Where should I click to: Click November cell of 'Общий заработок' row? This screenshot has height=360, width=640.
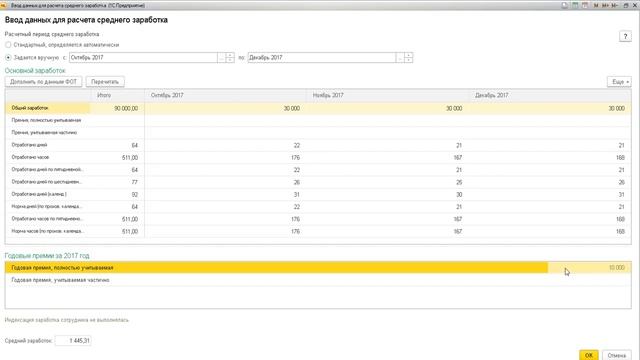(x=388, y=108)
